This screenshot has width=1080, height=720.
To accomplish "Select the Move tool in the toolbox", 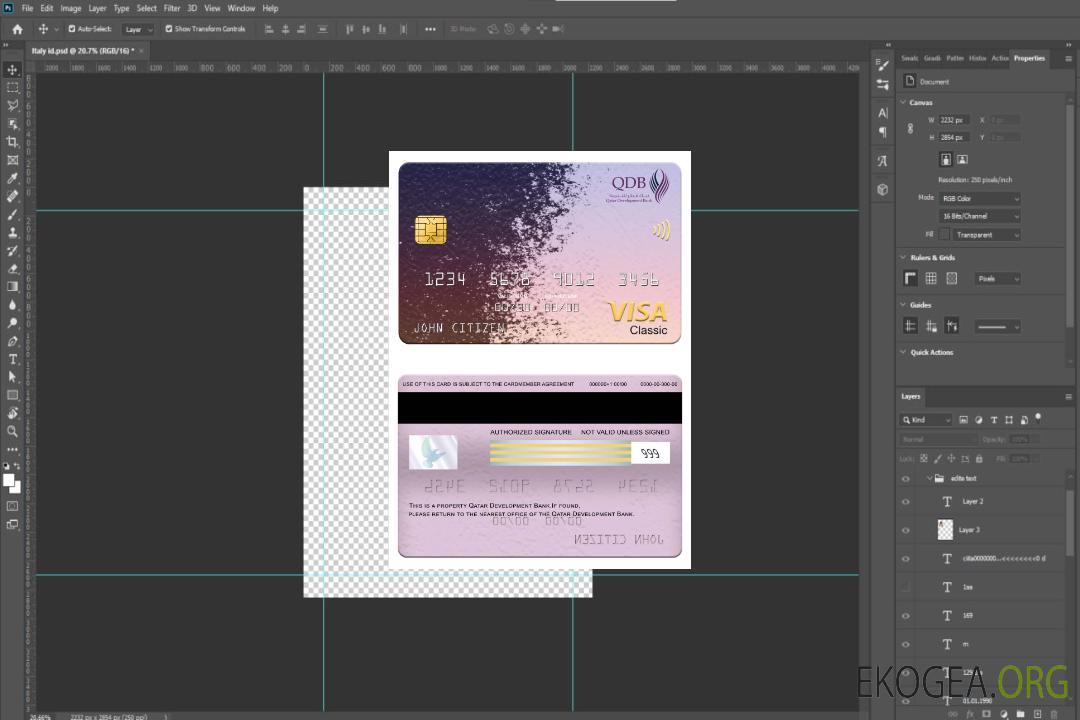I will 12,70.
